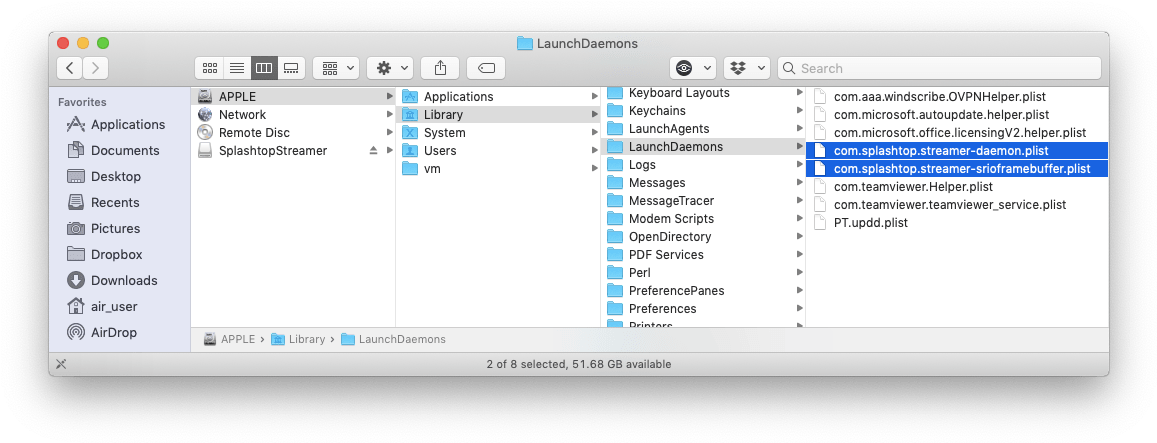The width and height of the screenshot is (1157, 443).
Task: Switch to icon view
Action: tap(210, 68)
